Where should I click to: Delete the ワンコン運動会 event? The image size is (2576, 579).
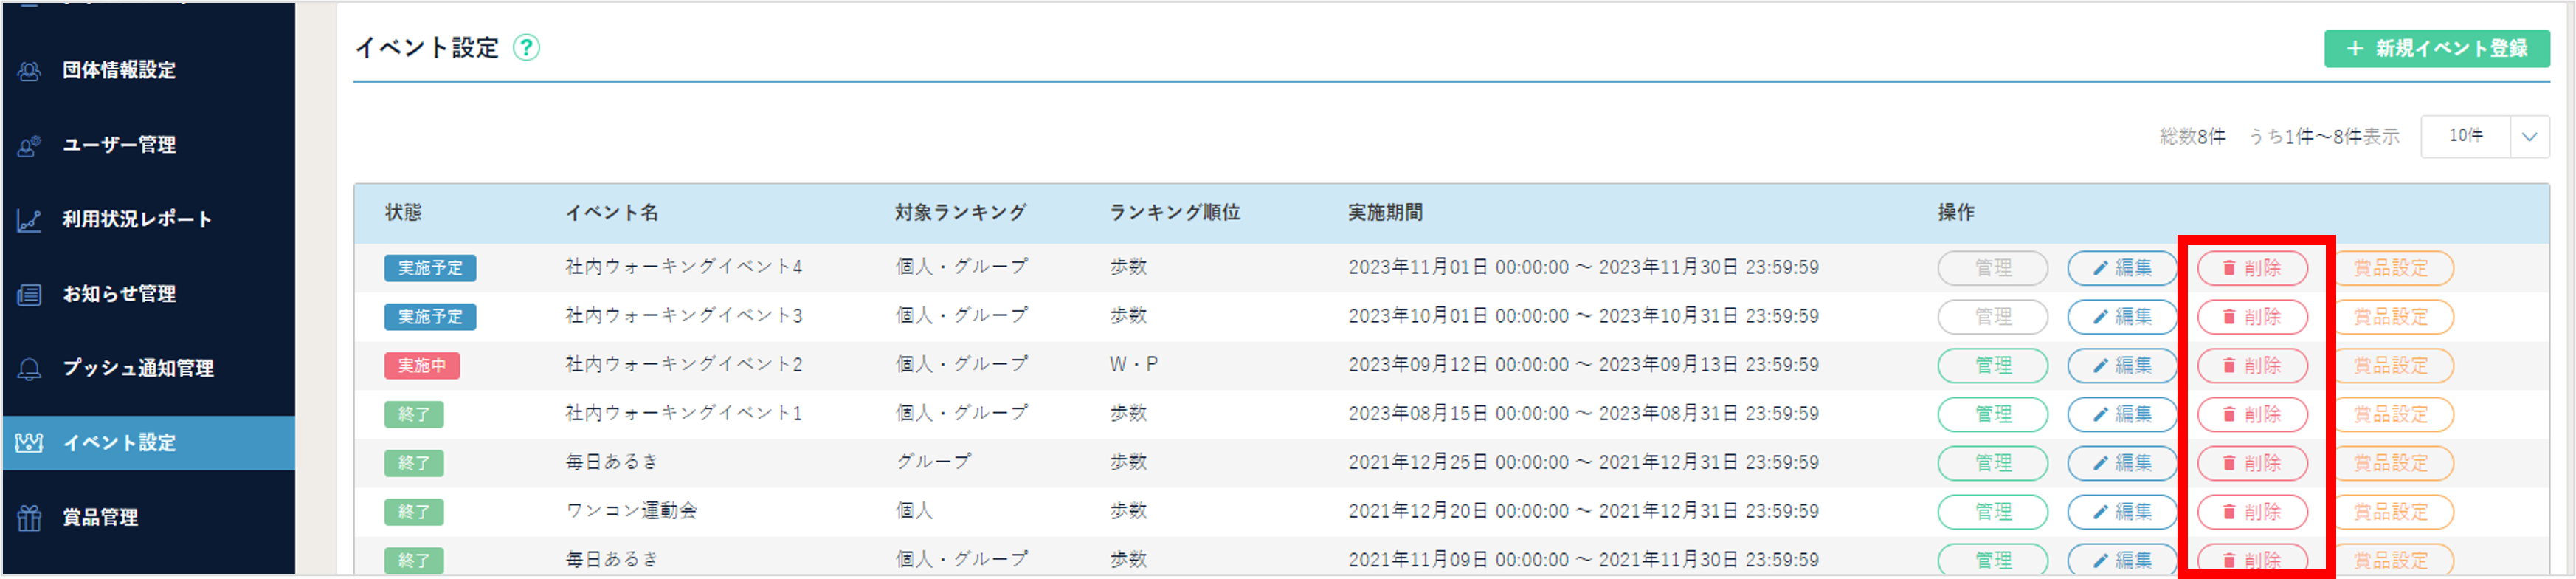[x=2252, y=512]
